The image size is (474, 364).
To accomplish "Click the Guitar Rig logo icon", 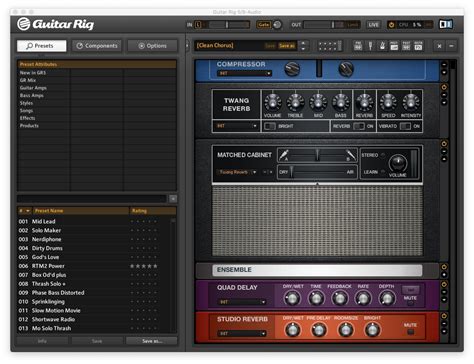I will (x=23, y=24).
